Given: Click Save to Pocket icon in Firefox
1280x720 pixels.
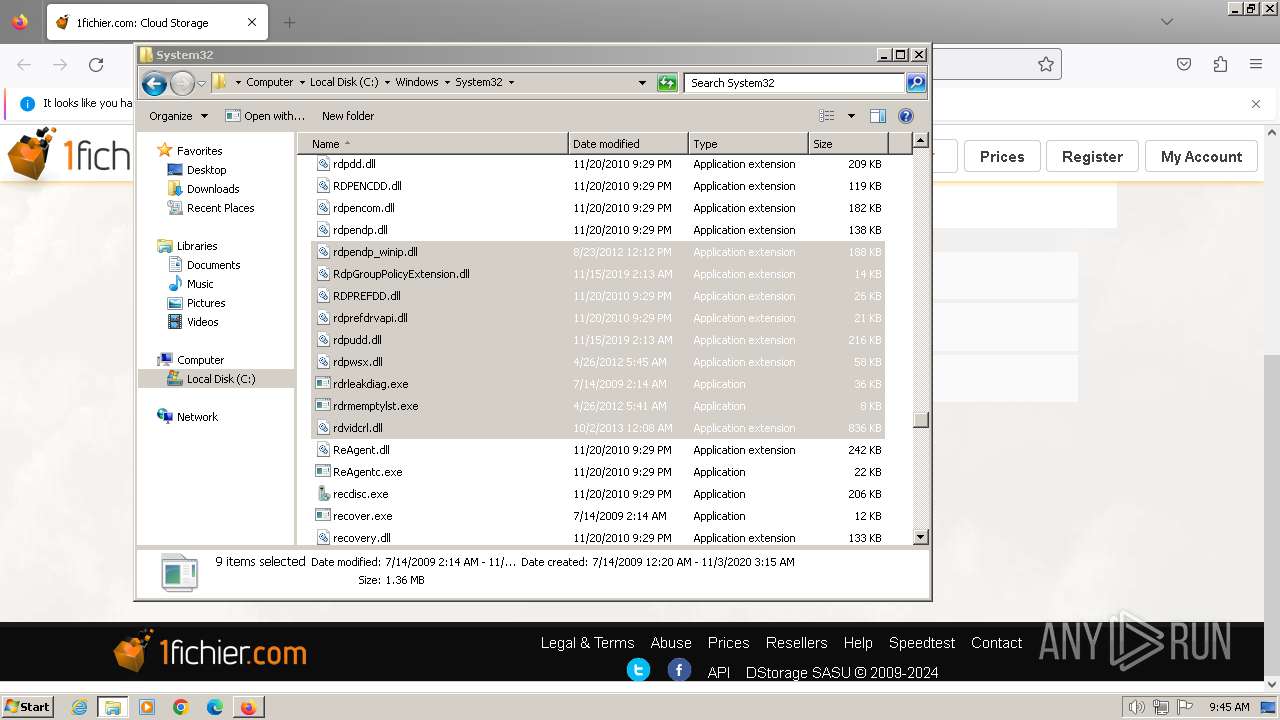Looking at the screenshot, I should [x=1184, y=64].
